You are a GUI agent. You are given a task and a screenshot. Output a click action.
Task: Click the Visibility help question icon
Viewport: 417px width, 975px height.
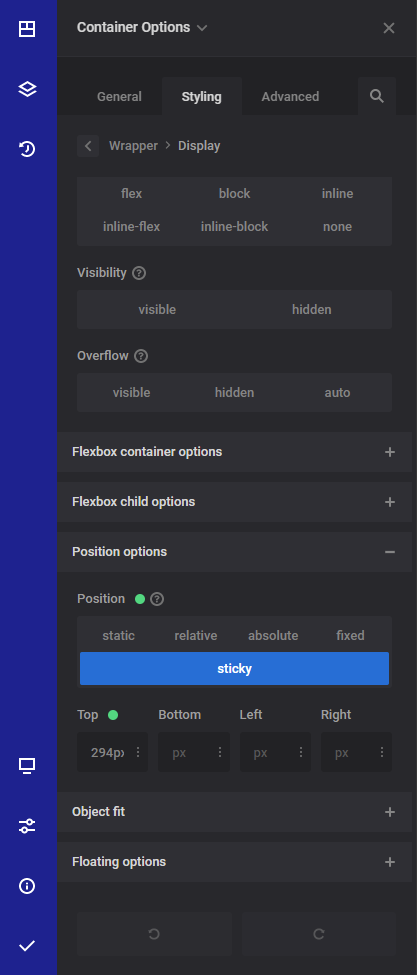click(139, 273)
